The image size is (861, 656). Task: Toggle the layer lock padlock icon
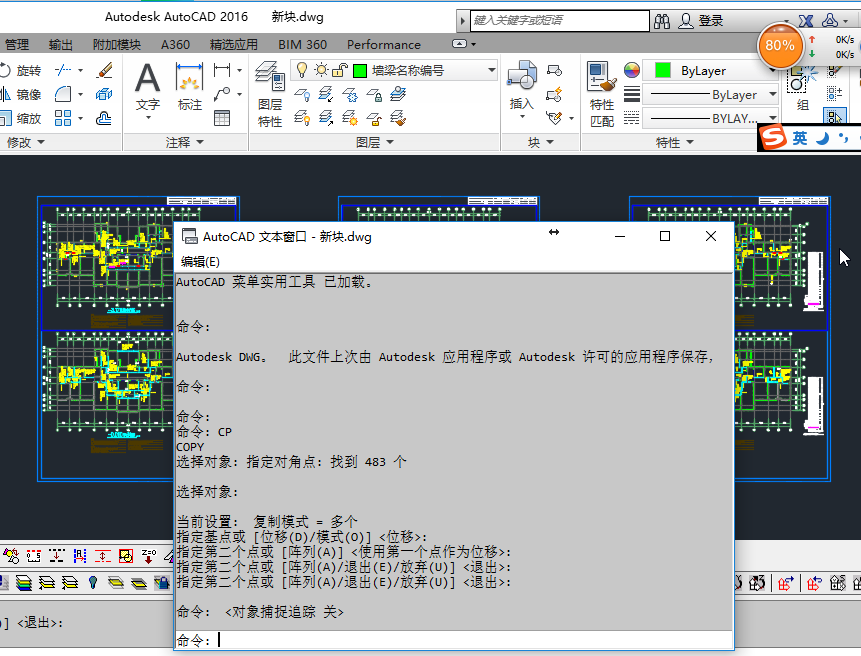pos(338,70)
